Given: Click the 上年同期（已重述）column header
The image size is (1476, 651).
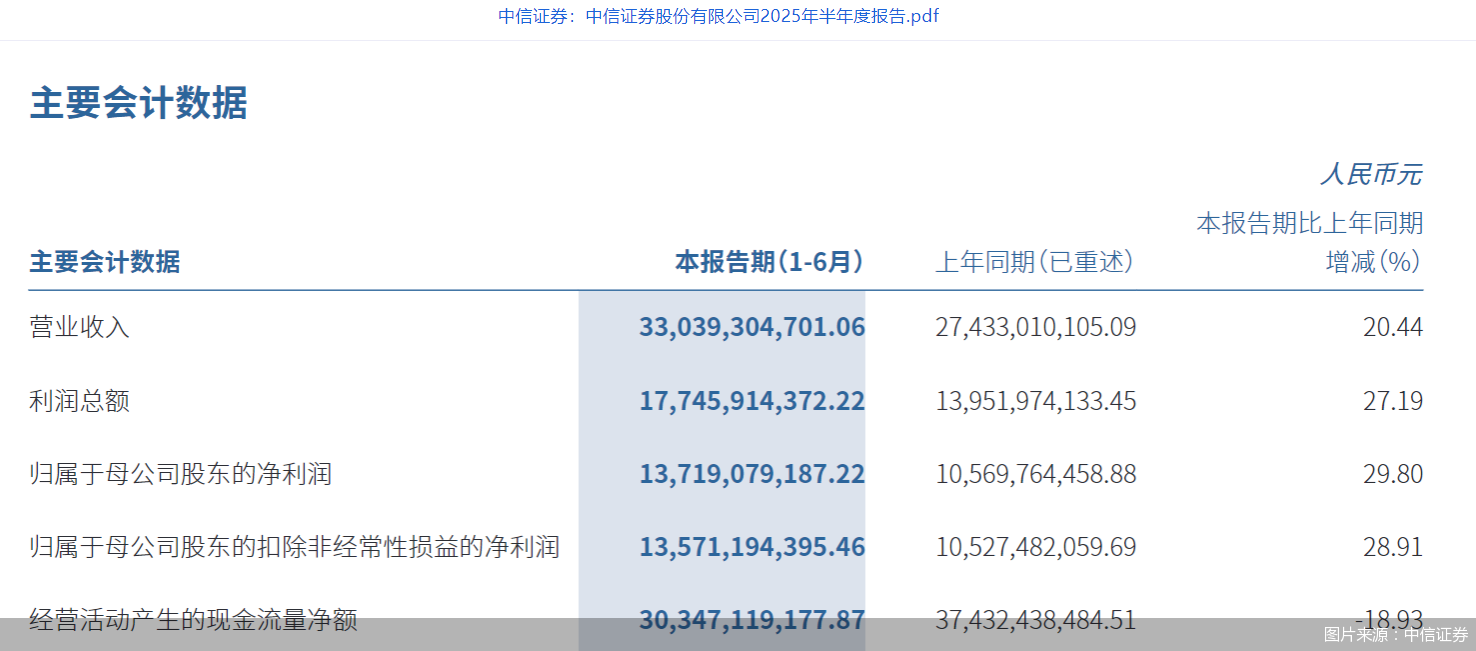Looking at the screenshot, I should [1035, 262].
